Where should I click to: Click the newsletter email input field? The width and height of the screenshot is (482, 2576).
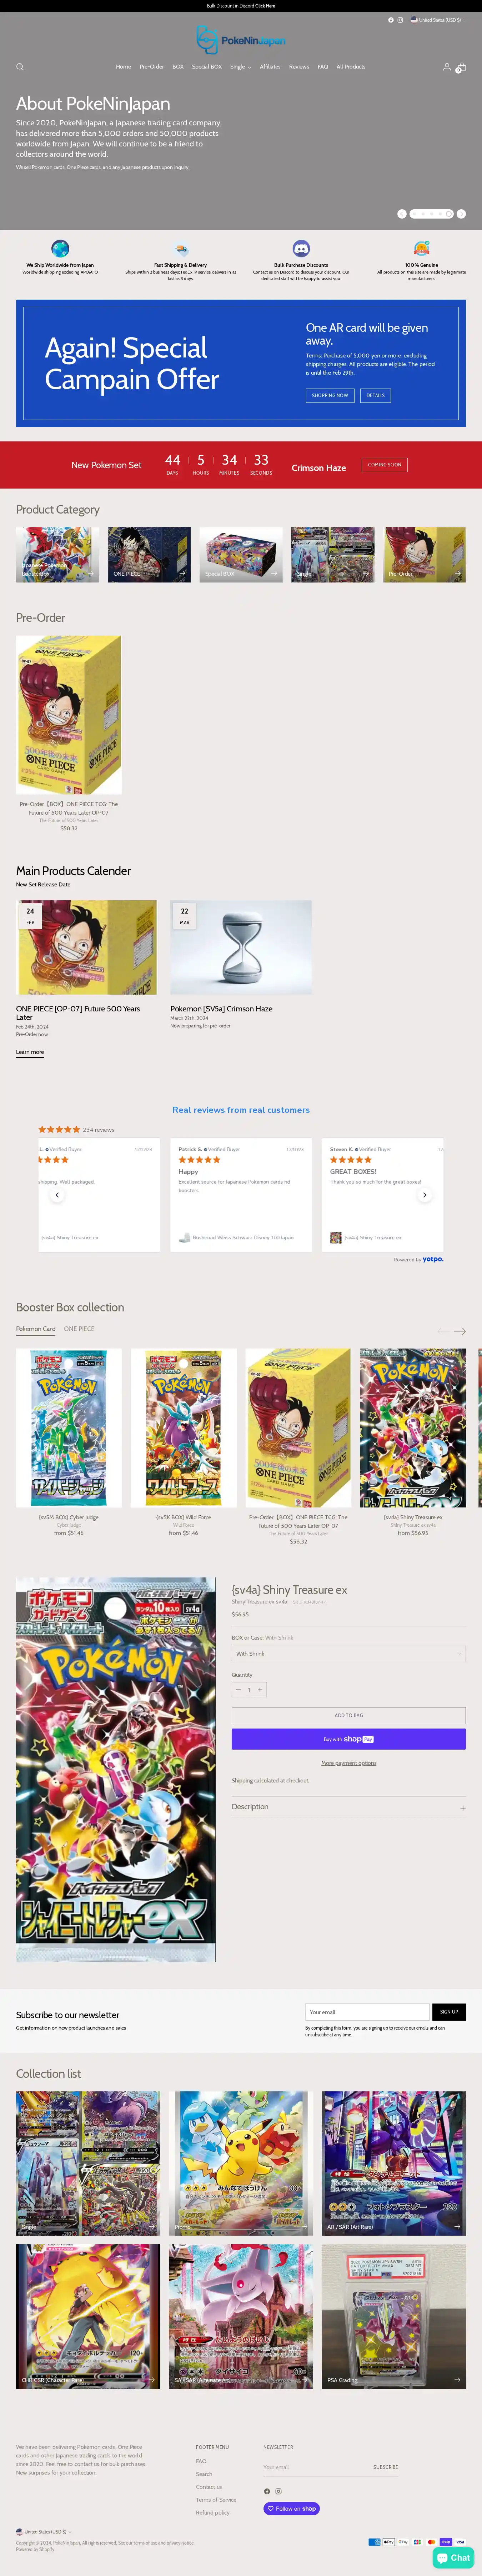click(367, 2012)
